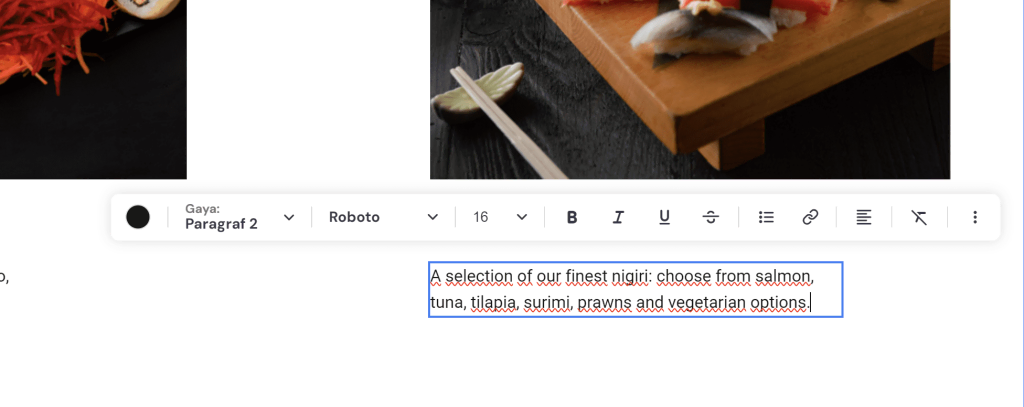Select the sushi board image
1024x407 pixels.
(x=689, y=89)
